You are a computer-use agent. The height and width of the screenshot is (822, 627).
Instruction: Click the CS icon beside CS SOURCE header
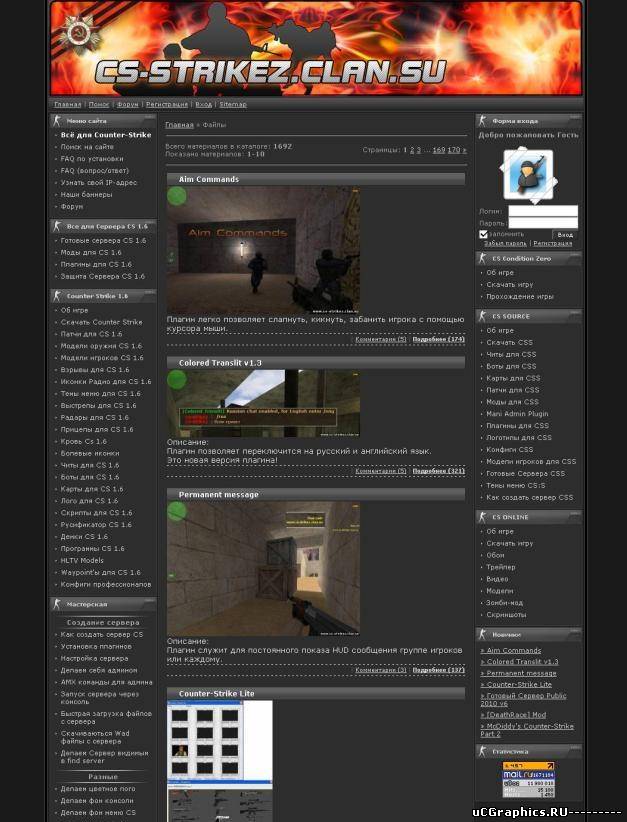tap(482, 316)
